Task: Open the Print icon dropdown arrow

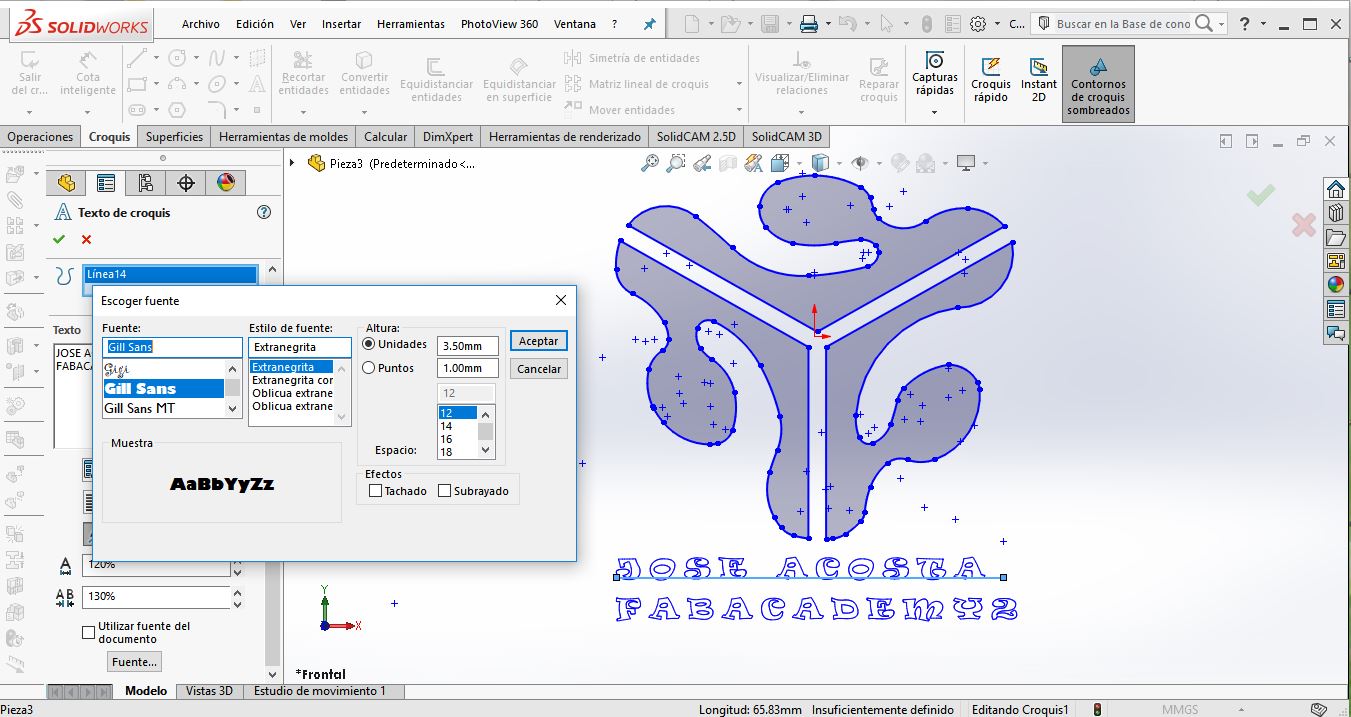Action: click(827, 24)
